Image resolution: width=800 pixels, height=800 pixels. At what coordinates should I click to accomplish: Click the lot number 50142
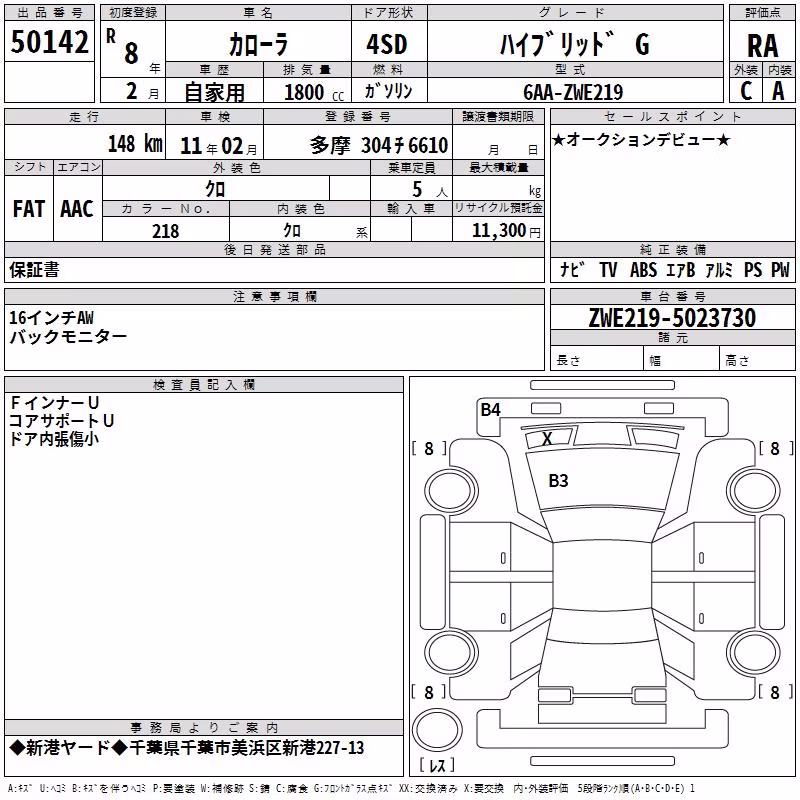coord(49,42)
